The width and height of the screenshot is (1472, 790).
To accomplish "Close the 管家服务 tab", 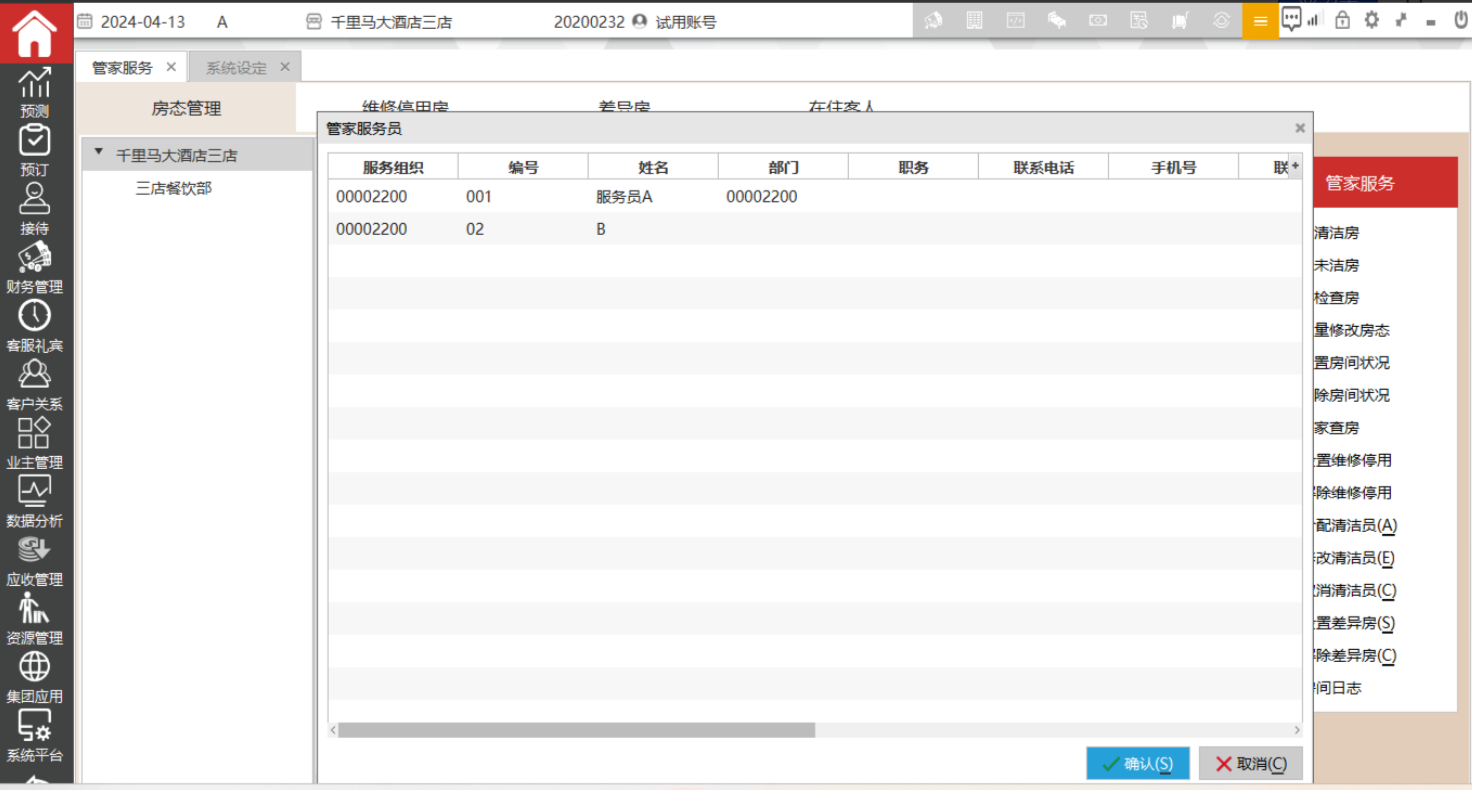I will coord(171,67).
